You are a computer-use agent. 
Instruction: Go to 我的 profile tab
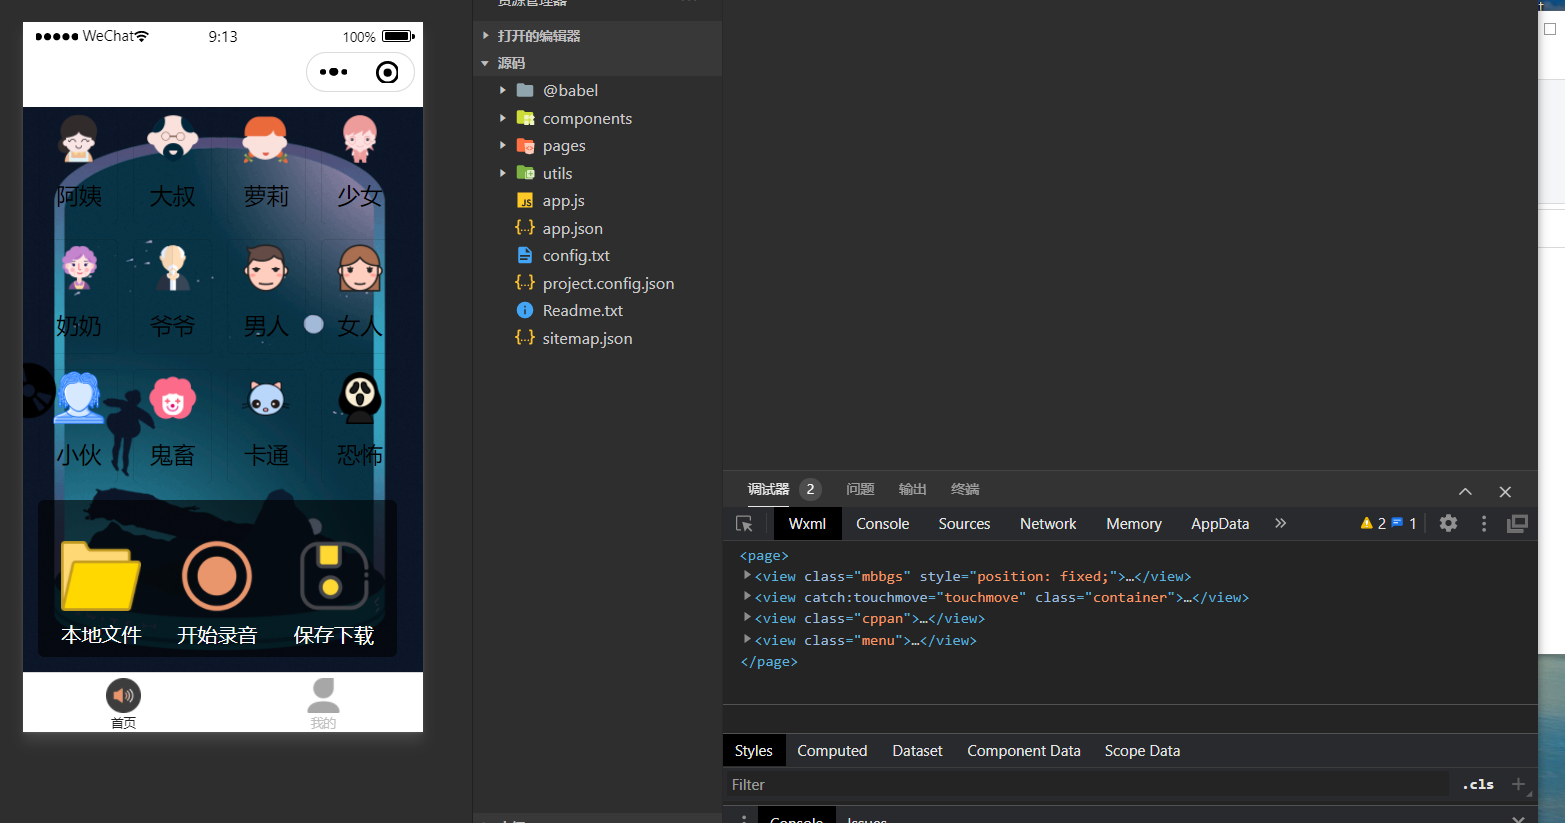[323, 702]
